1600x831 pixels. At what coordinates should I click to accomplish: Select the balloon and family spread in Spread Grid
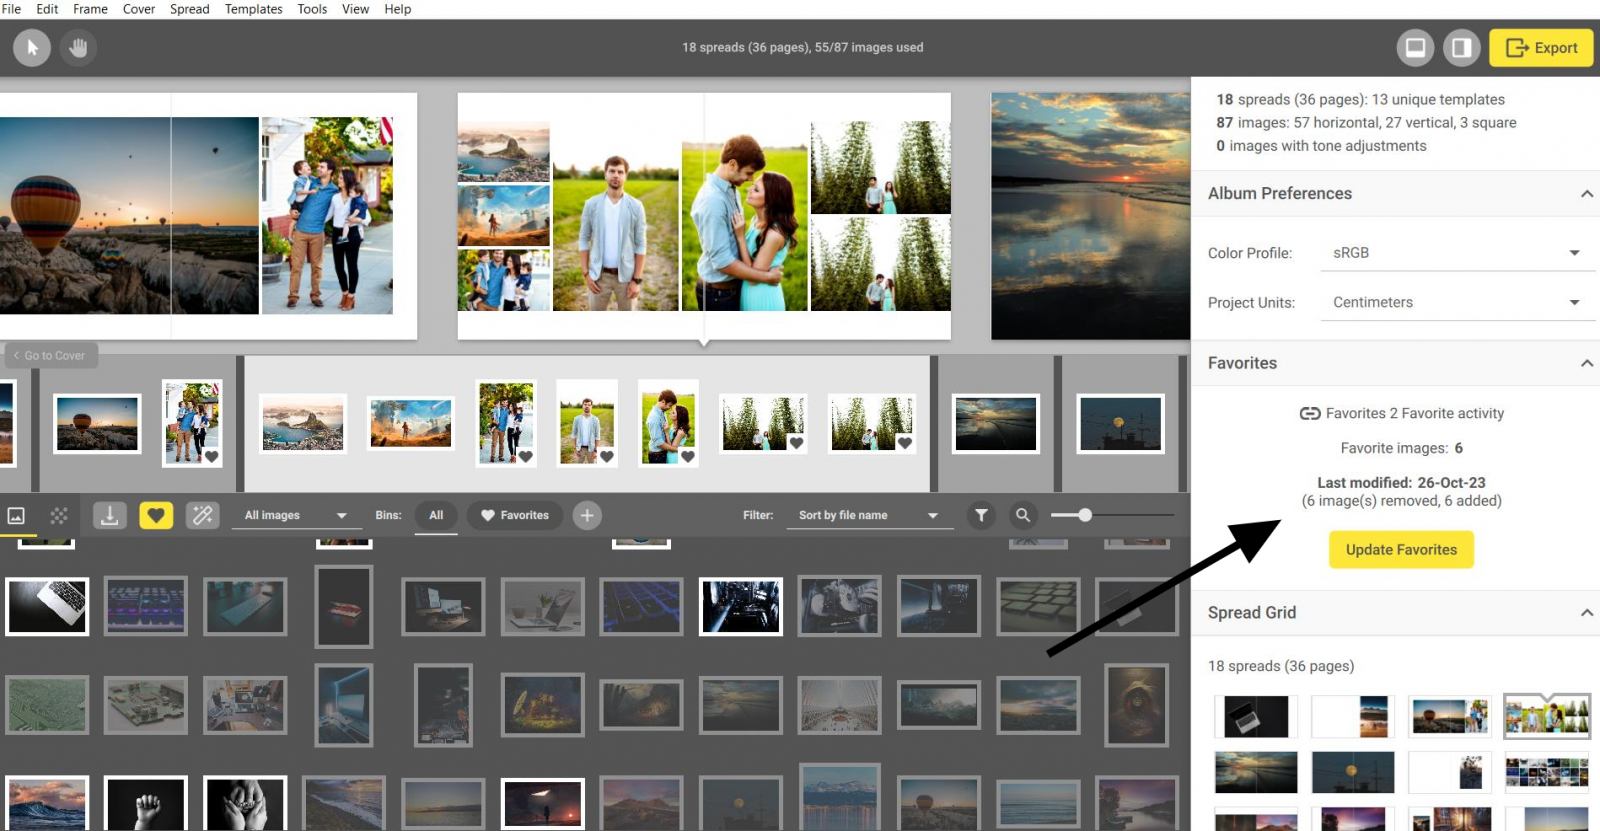coord(1450,717)
